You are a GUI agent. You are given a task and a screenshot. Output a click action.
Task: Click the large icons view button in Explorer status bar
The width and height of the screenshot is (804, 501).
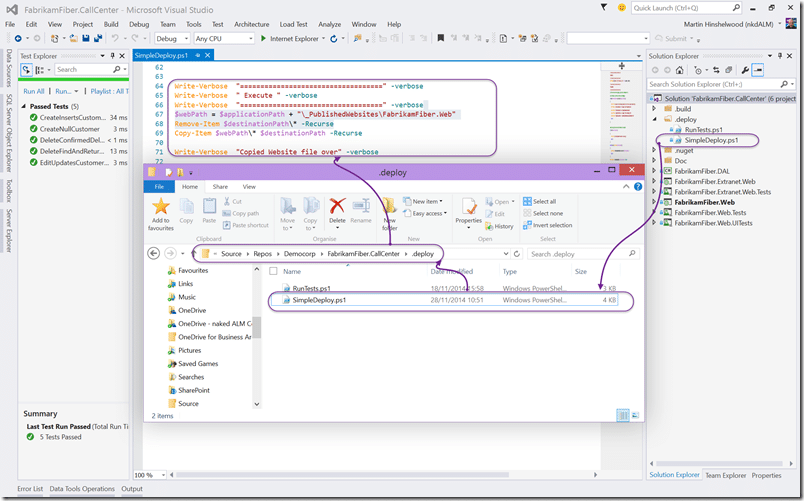tap(635, 415)
